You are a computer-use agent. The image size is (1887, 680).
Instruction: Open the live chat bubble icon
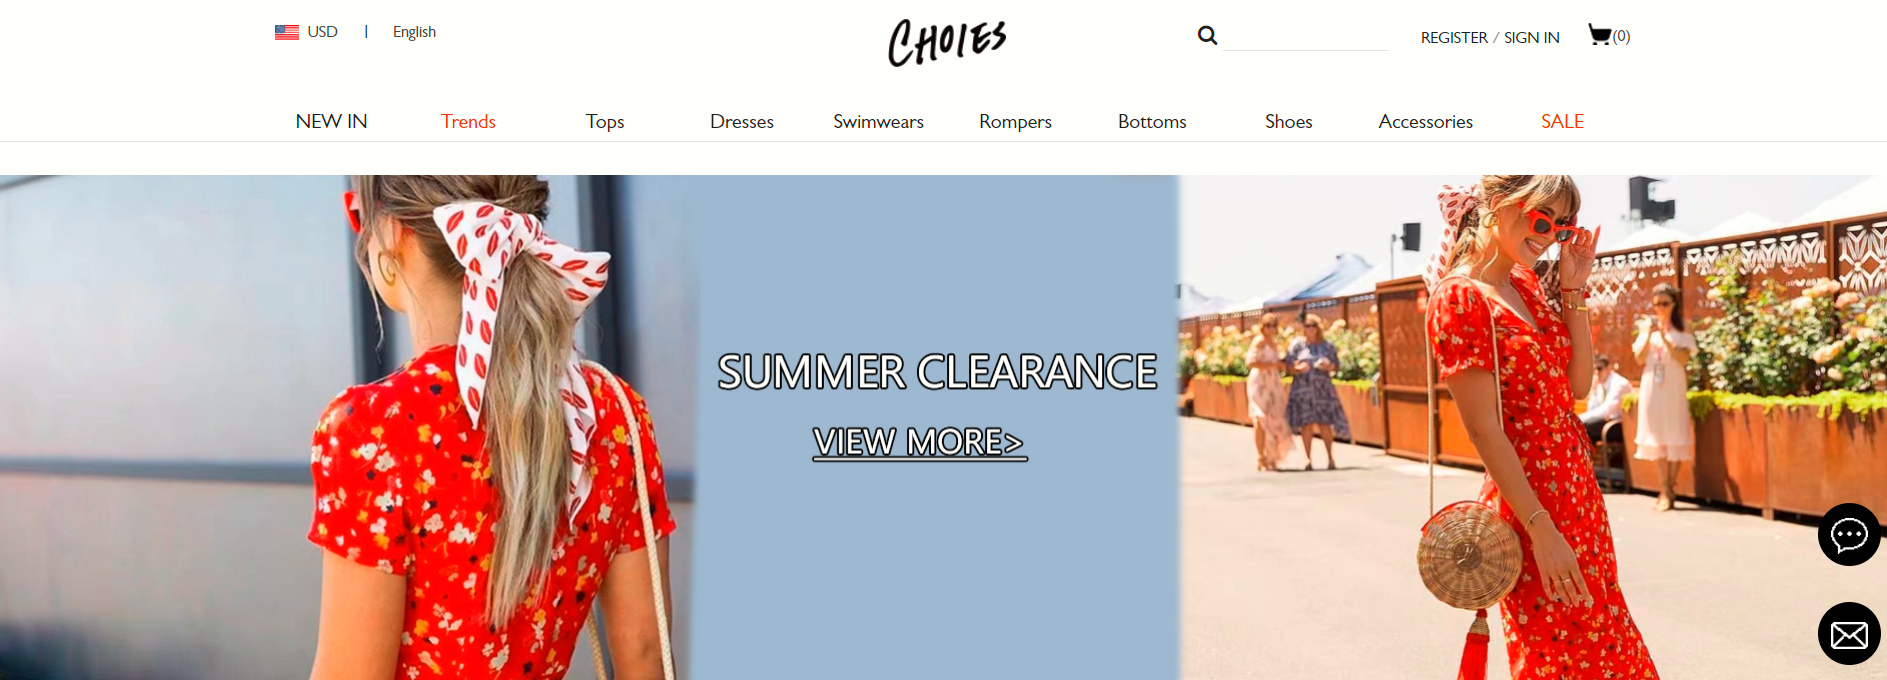click(x=1849, y=535)
